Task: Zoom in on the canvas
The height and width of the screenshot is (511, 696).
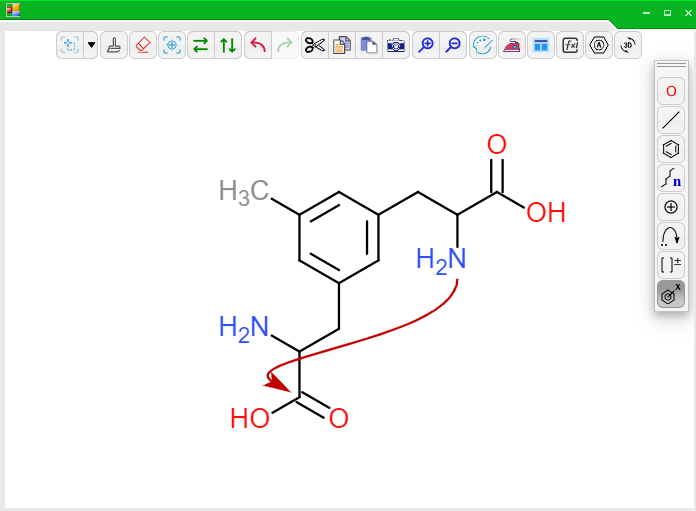Action: 426,45
